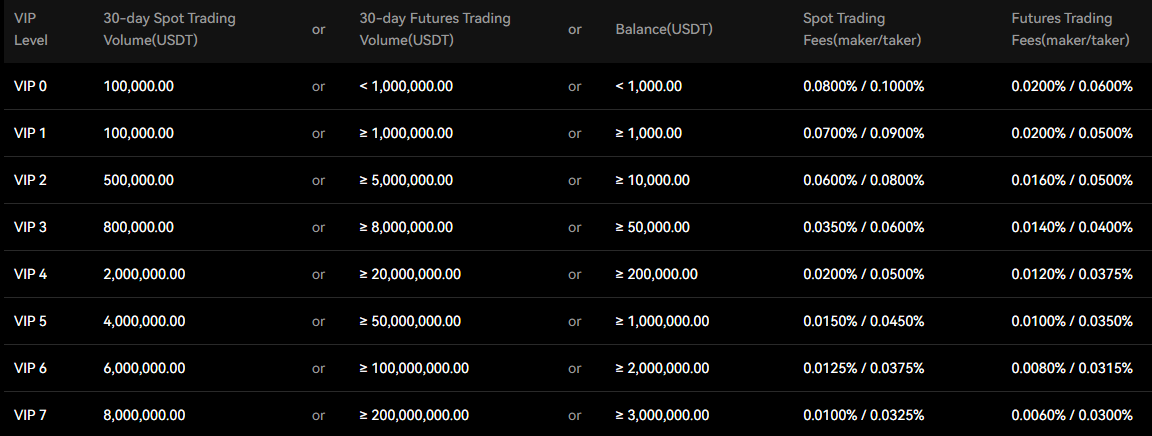Select VIP 3 spot volume 800,000.00
The height and width of the screenshot is (436, 1152).
[139, 227]
